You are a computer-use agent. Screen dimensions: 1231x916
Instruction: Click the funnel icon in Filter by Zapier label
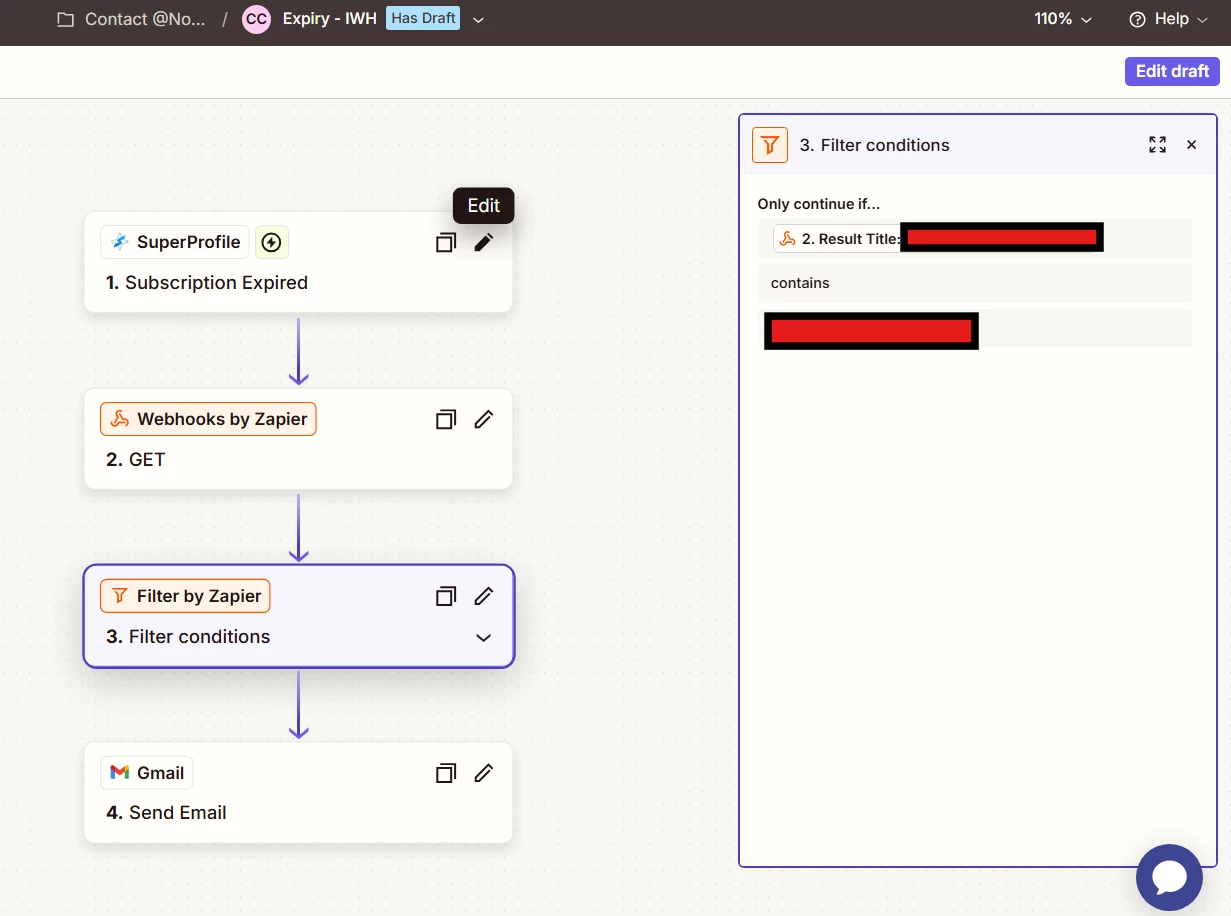click(x=119, y=596)
